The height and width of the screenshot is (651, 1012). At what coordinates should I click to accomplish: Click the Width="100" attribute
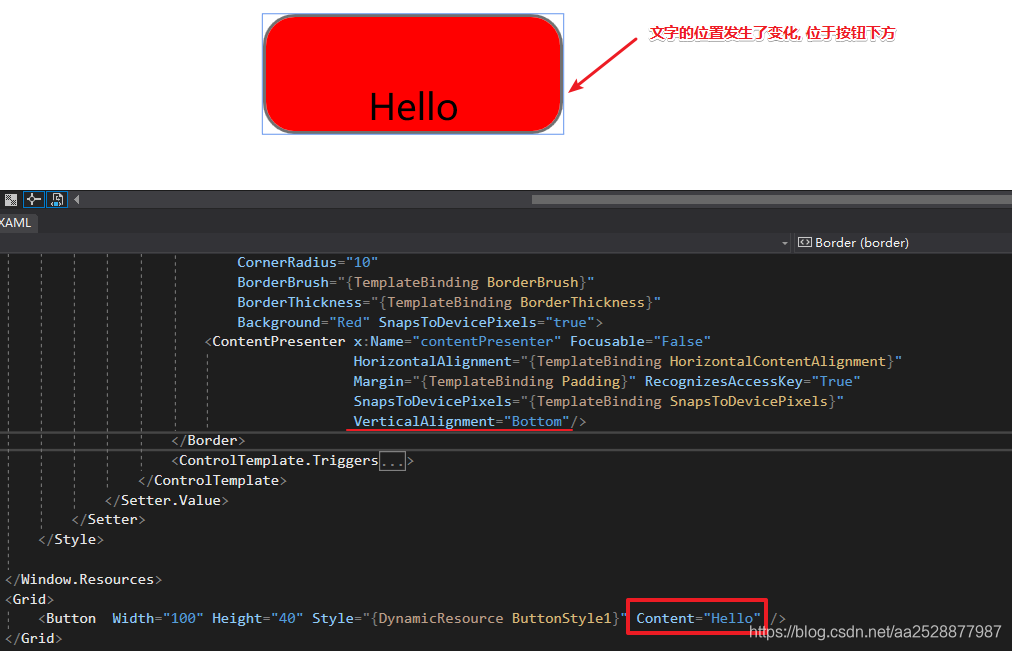tap(158, 619)
